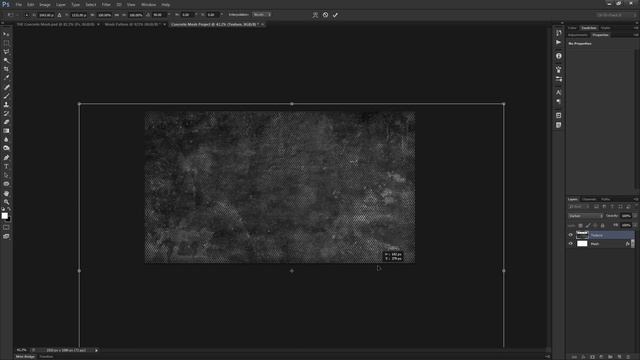
Task: Select the Eraser tool
Action: coord(6,122)
